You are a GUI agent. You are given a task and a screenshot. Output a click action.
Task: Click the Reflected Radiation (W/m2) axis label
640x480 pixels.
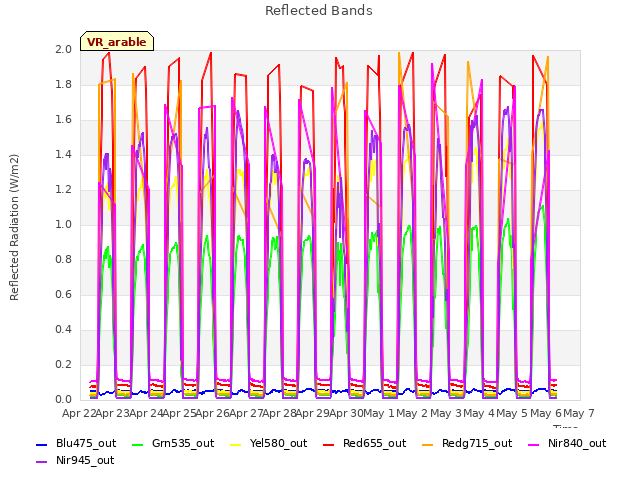pos(14,227)
